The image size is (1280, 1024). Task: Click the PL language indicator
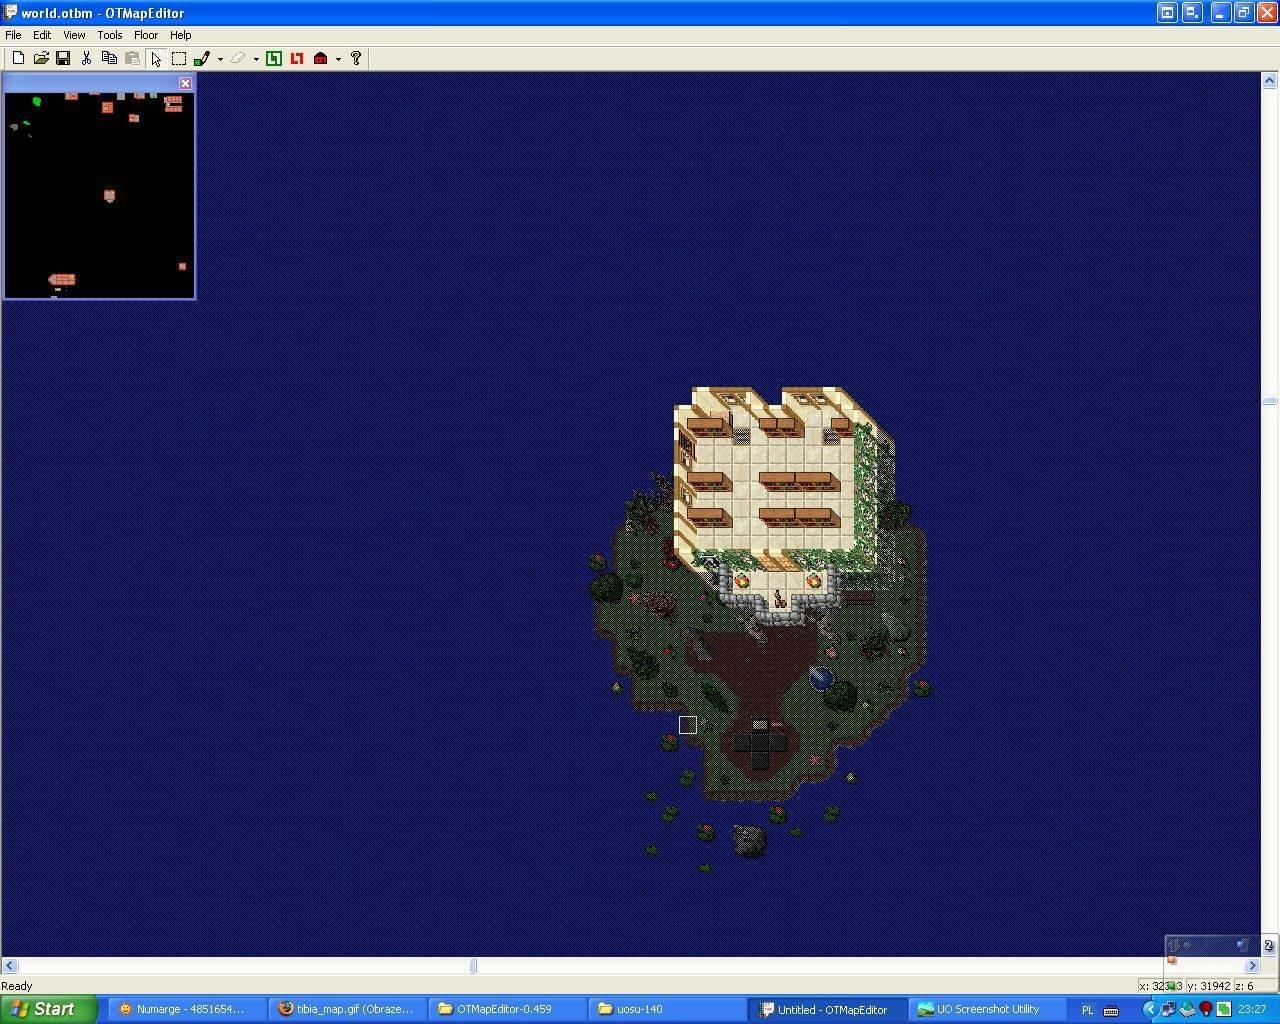pyautogui.click(x=1087, y=1010)
